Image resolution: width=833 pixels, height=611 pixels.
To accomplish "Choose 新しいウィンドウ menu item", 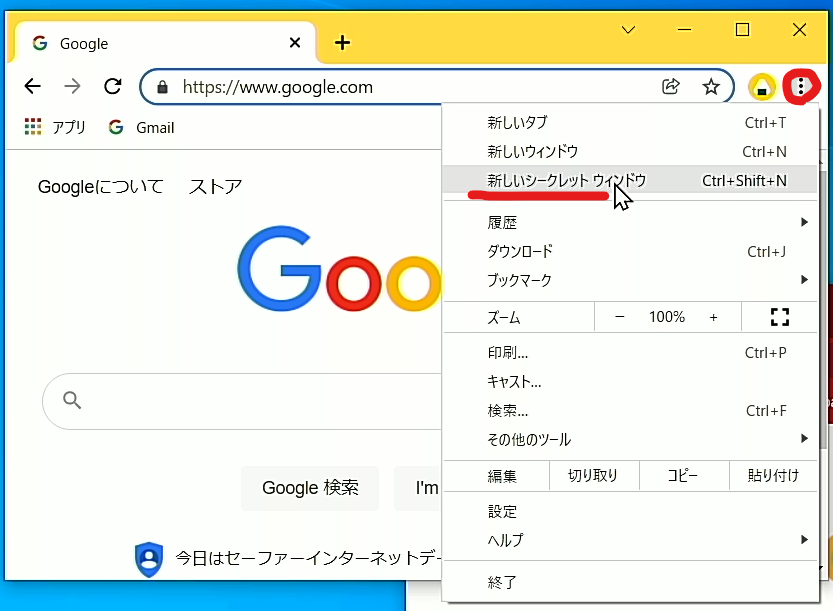I will [630, 151].
